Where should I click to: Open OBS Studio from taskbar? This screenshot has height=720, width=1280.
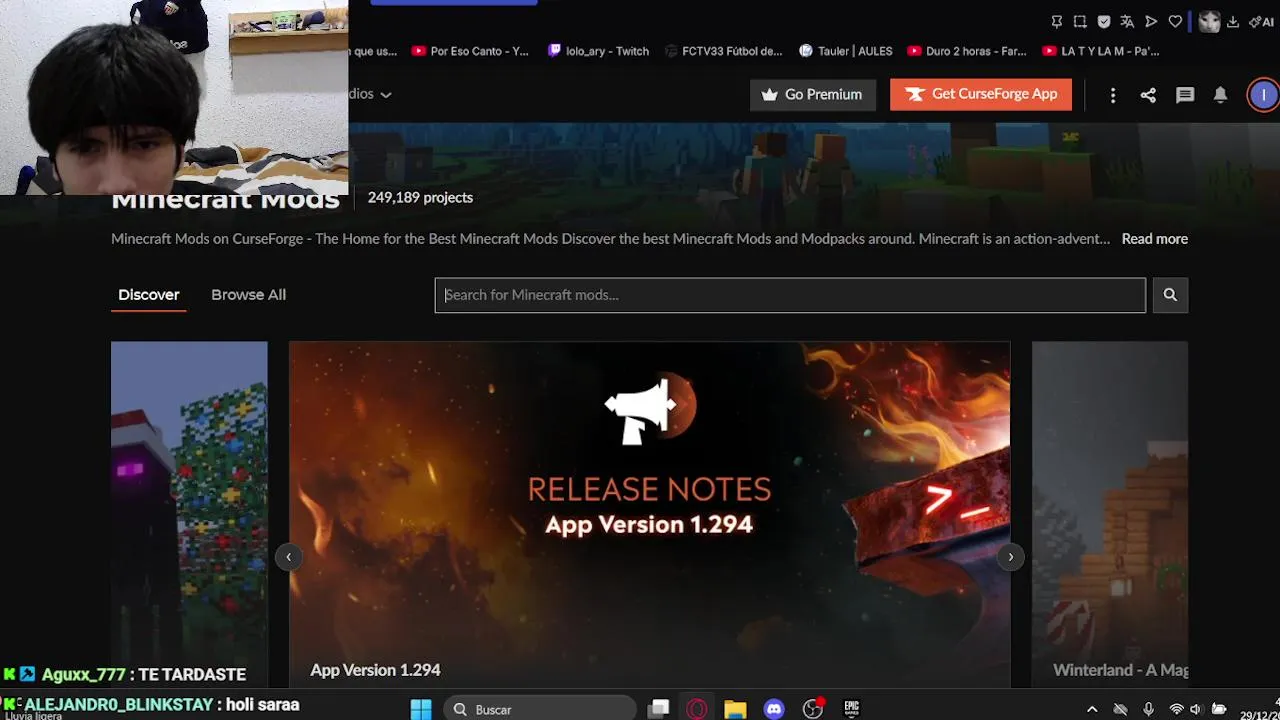(813, 709)
